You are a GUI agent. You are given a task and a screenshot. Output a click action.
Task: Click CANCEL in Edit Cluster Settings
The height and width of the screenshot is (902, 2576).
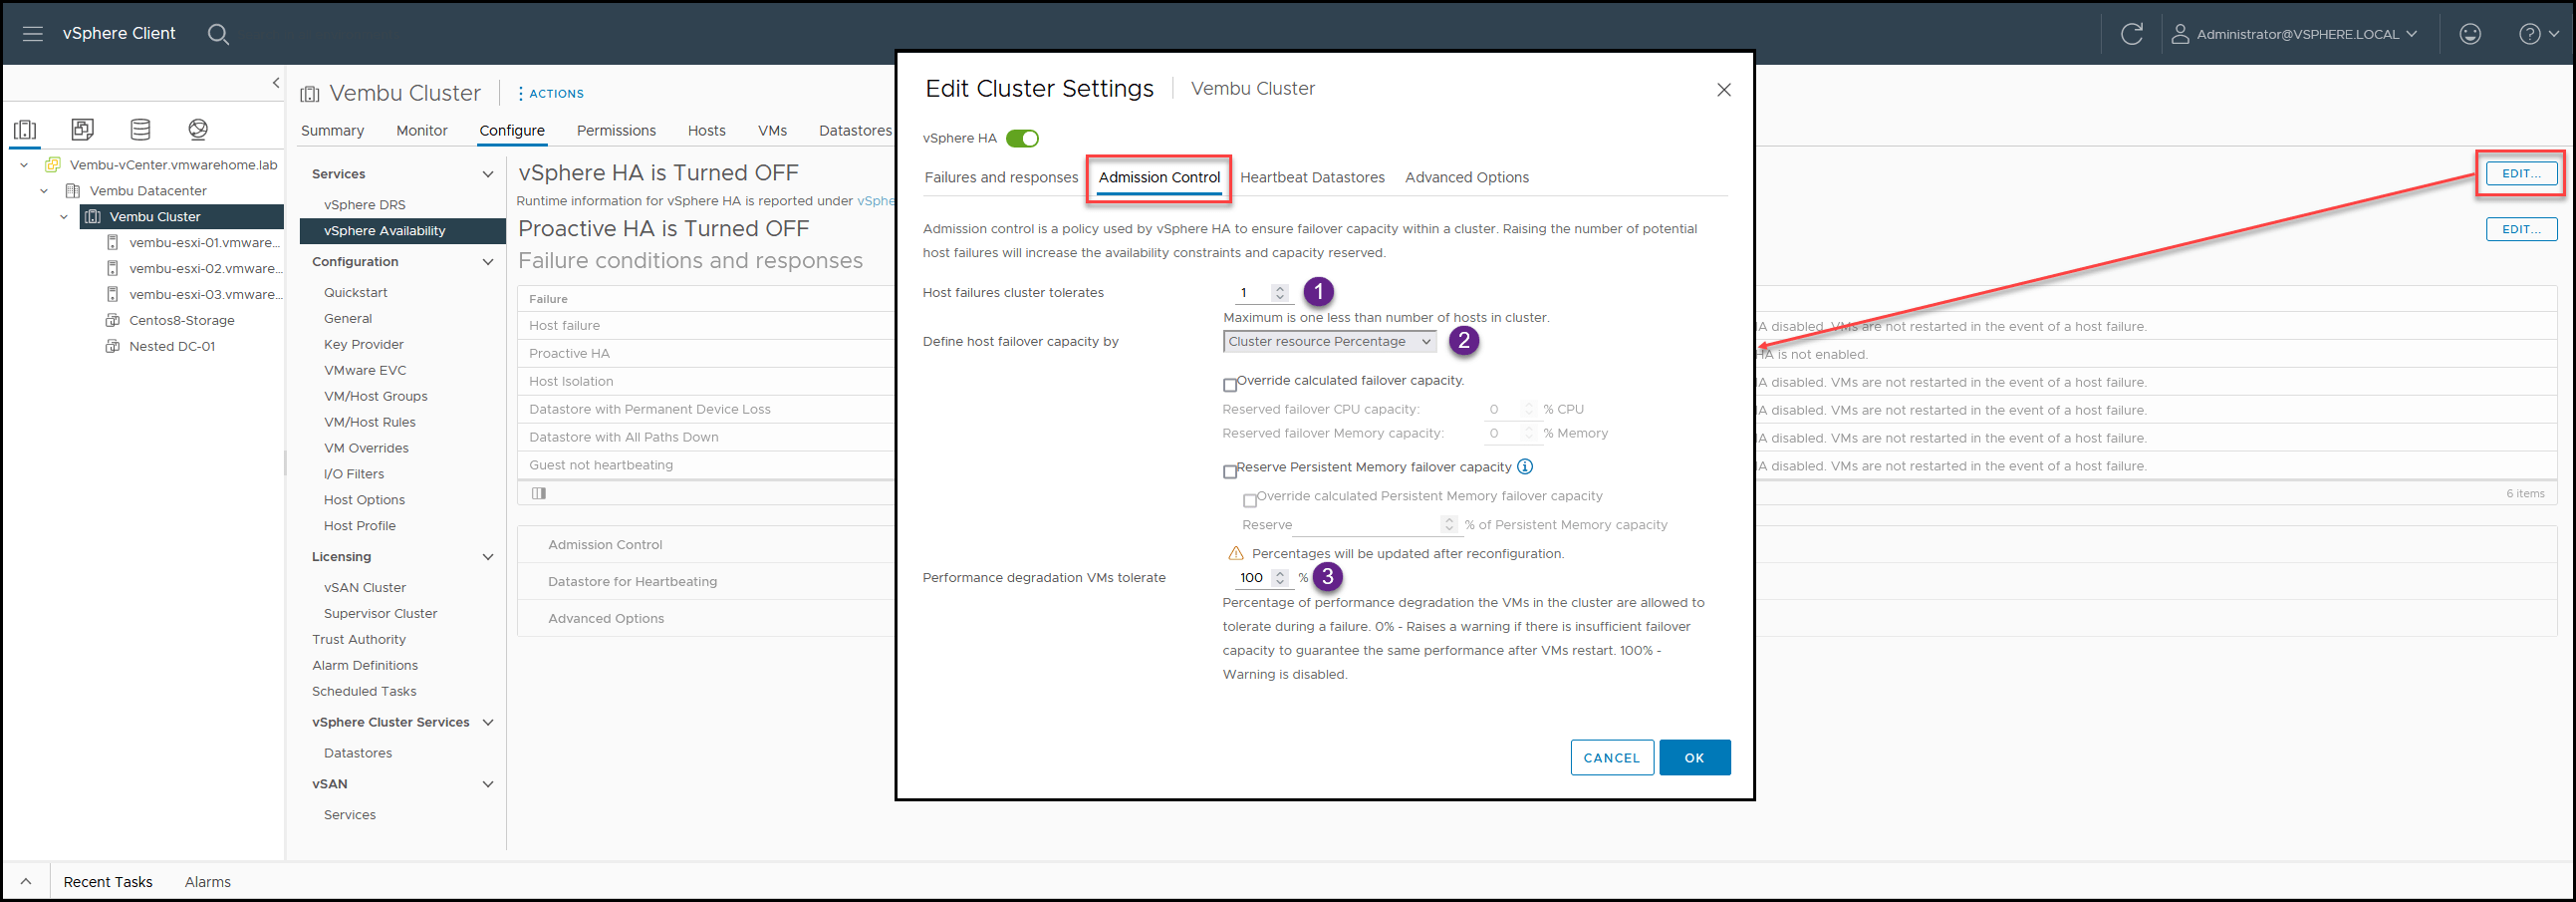(1611, 758)
